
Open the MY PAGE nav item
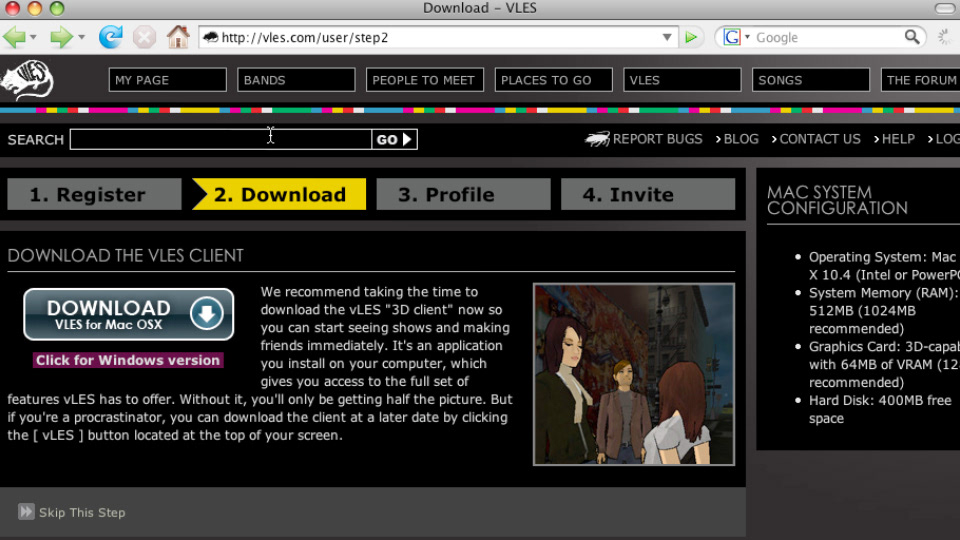[x=168, y=80]
